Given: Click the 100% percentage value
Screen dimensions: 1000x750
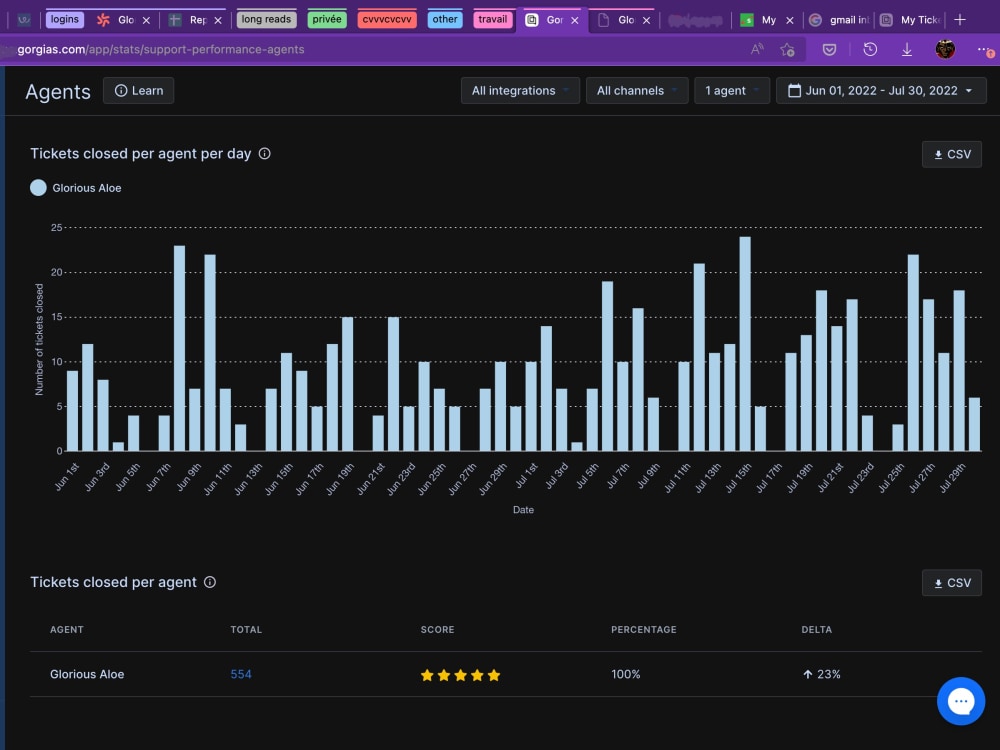Looking at the screenshot, I should [626, 674].
